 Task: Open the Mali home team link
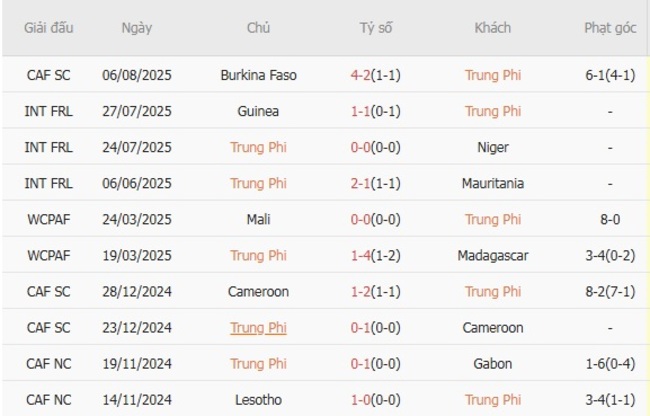pos(258,219)
